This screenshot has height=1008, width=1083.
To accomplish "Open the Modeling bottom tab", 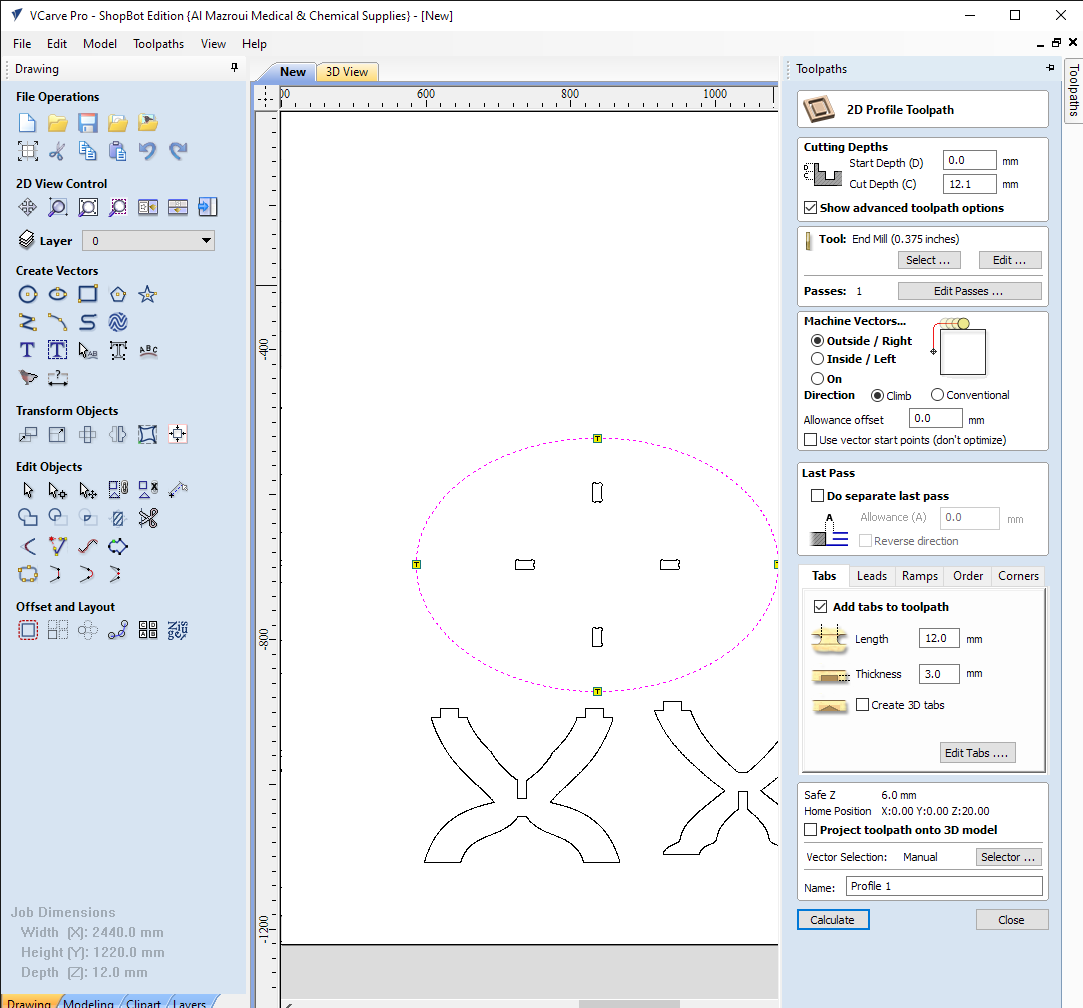I will 88,1002.
